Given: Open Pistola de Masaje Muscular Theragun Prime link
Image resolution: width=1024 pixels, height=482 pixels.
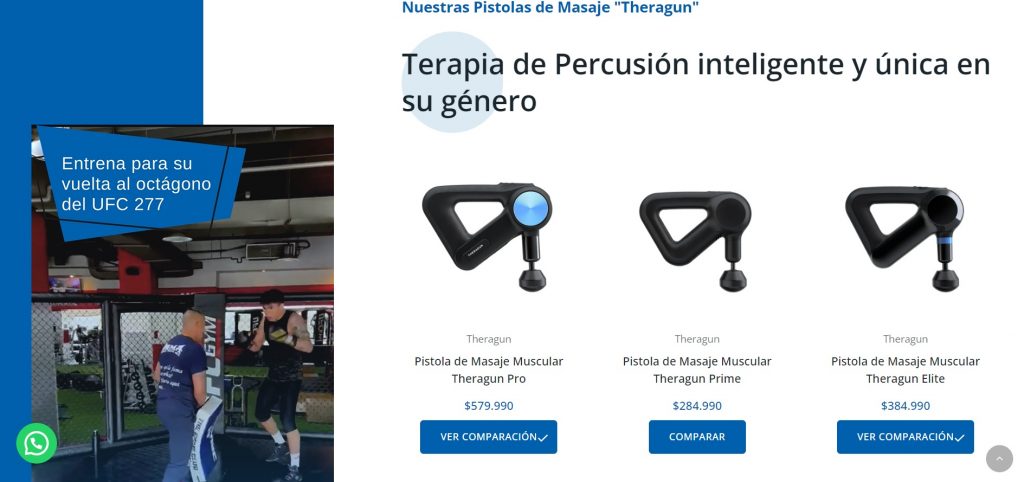Looking at the screenshot, I should (697, 370).
